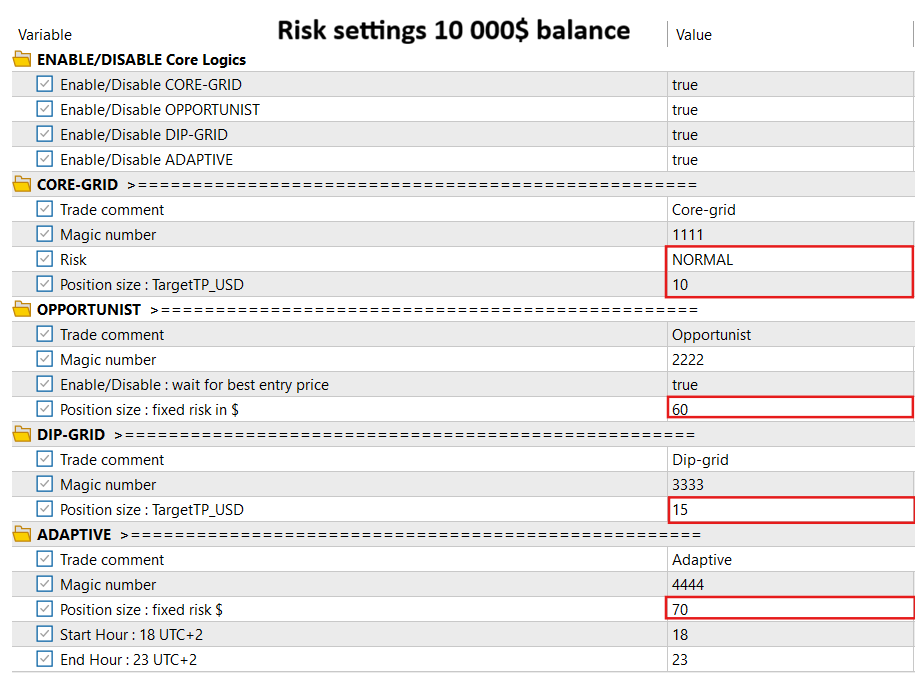923x685 pixels.
Task: Toggle the Enable/Disable OPPORTUNIST checkbox
Action: 45,109
